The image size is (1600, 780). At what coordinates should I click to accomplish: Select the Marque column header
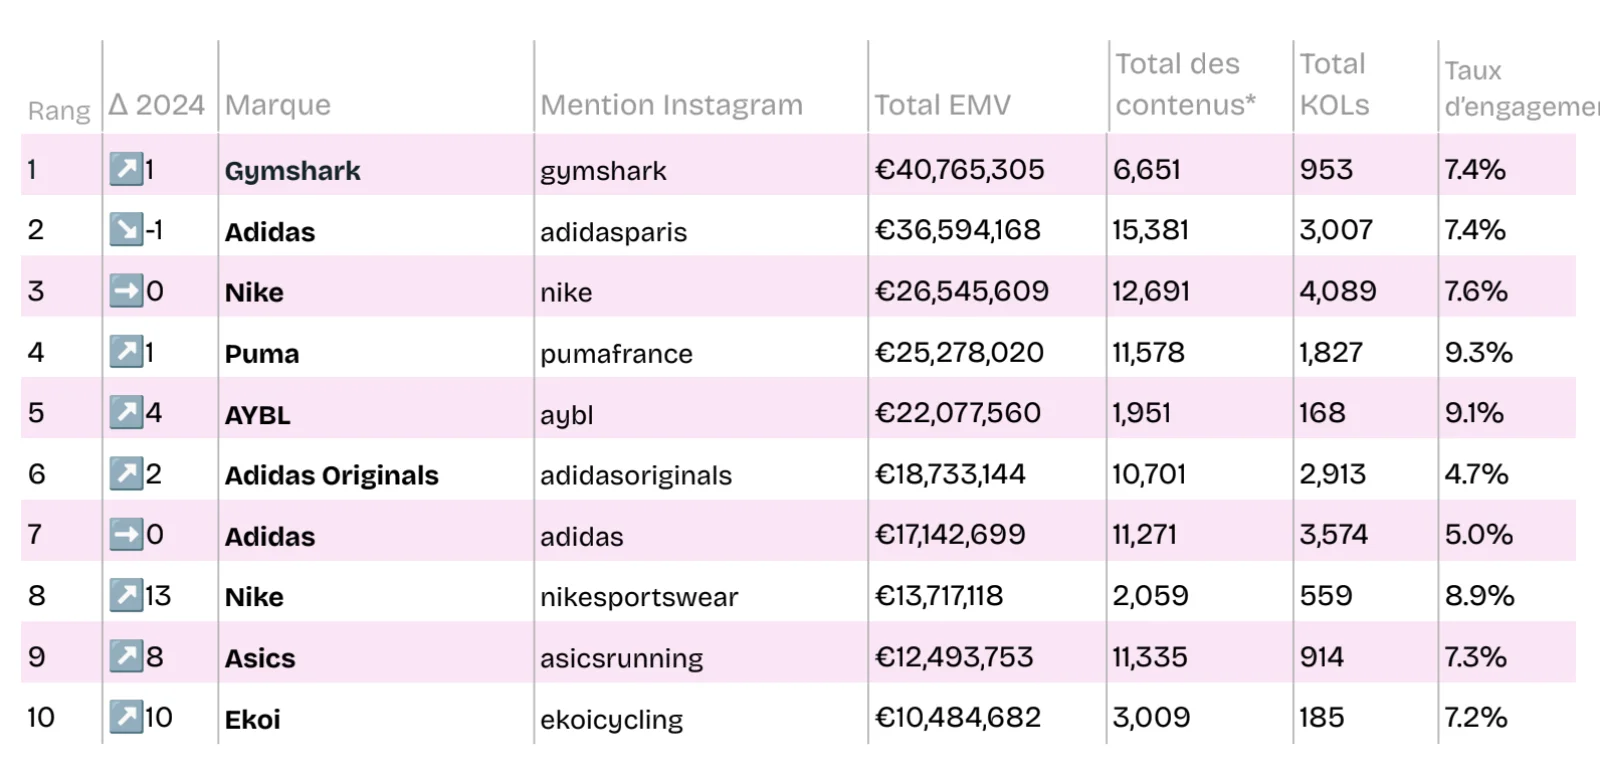(277, 105)
